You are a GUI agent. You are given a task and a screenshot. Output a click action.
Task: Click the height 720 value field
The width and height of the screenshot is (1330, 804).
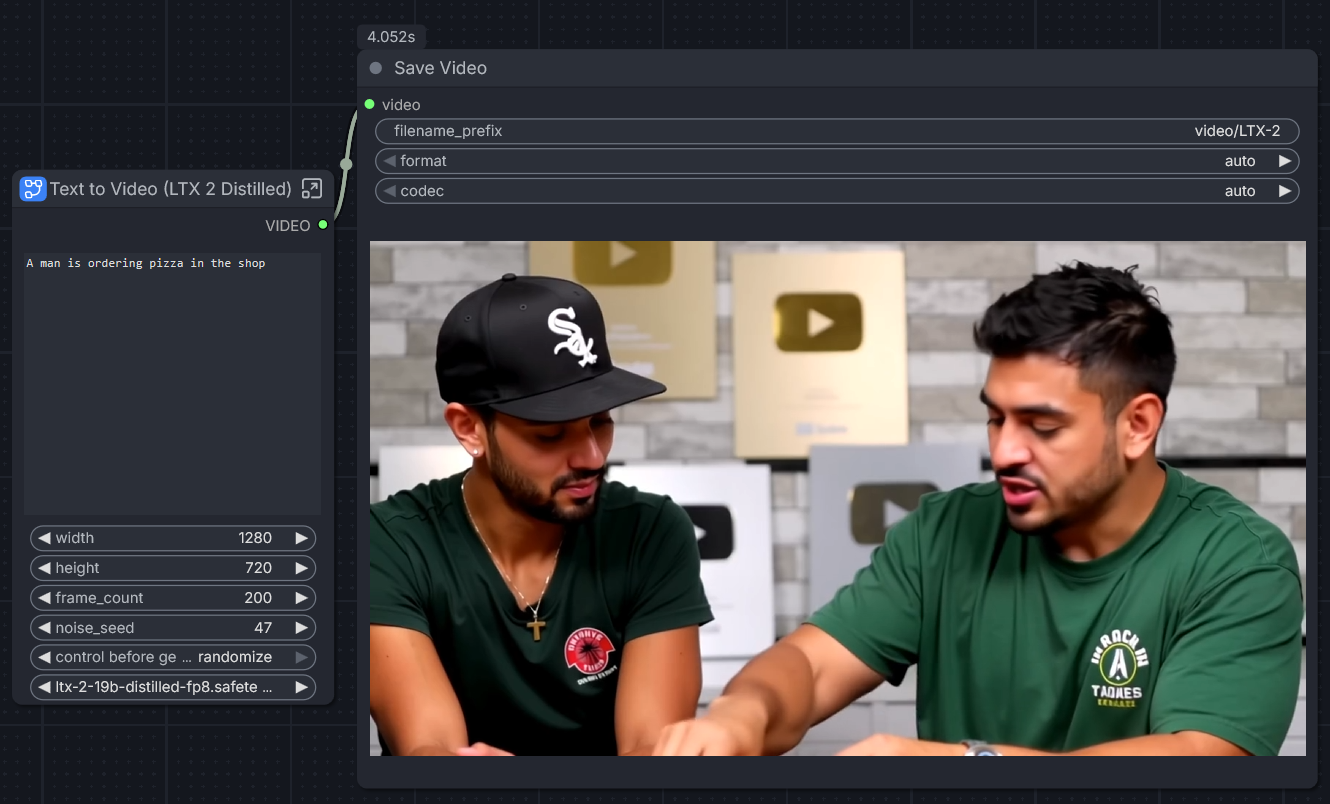(x=173, y=568)
